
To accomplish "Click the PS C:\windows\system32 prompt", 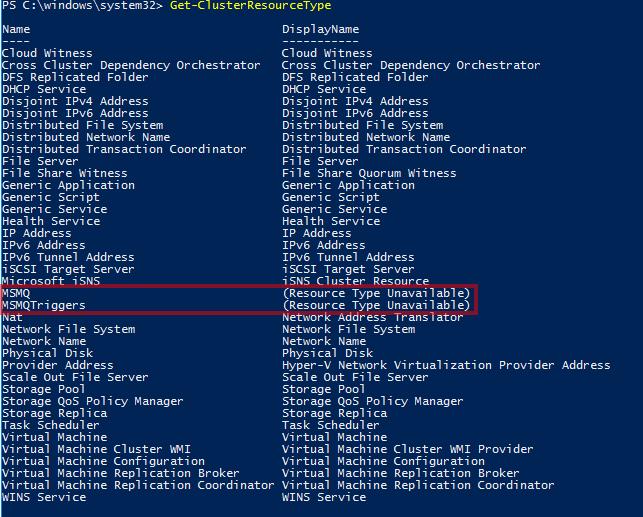I will (82, 6).
